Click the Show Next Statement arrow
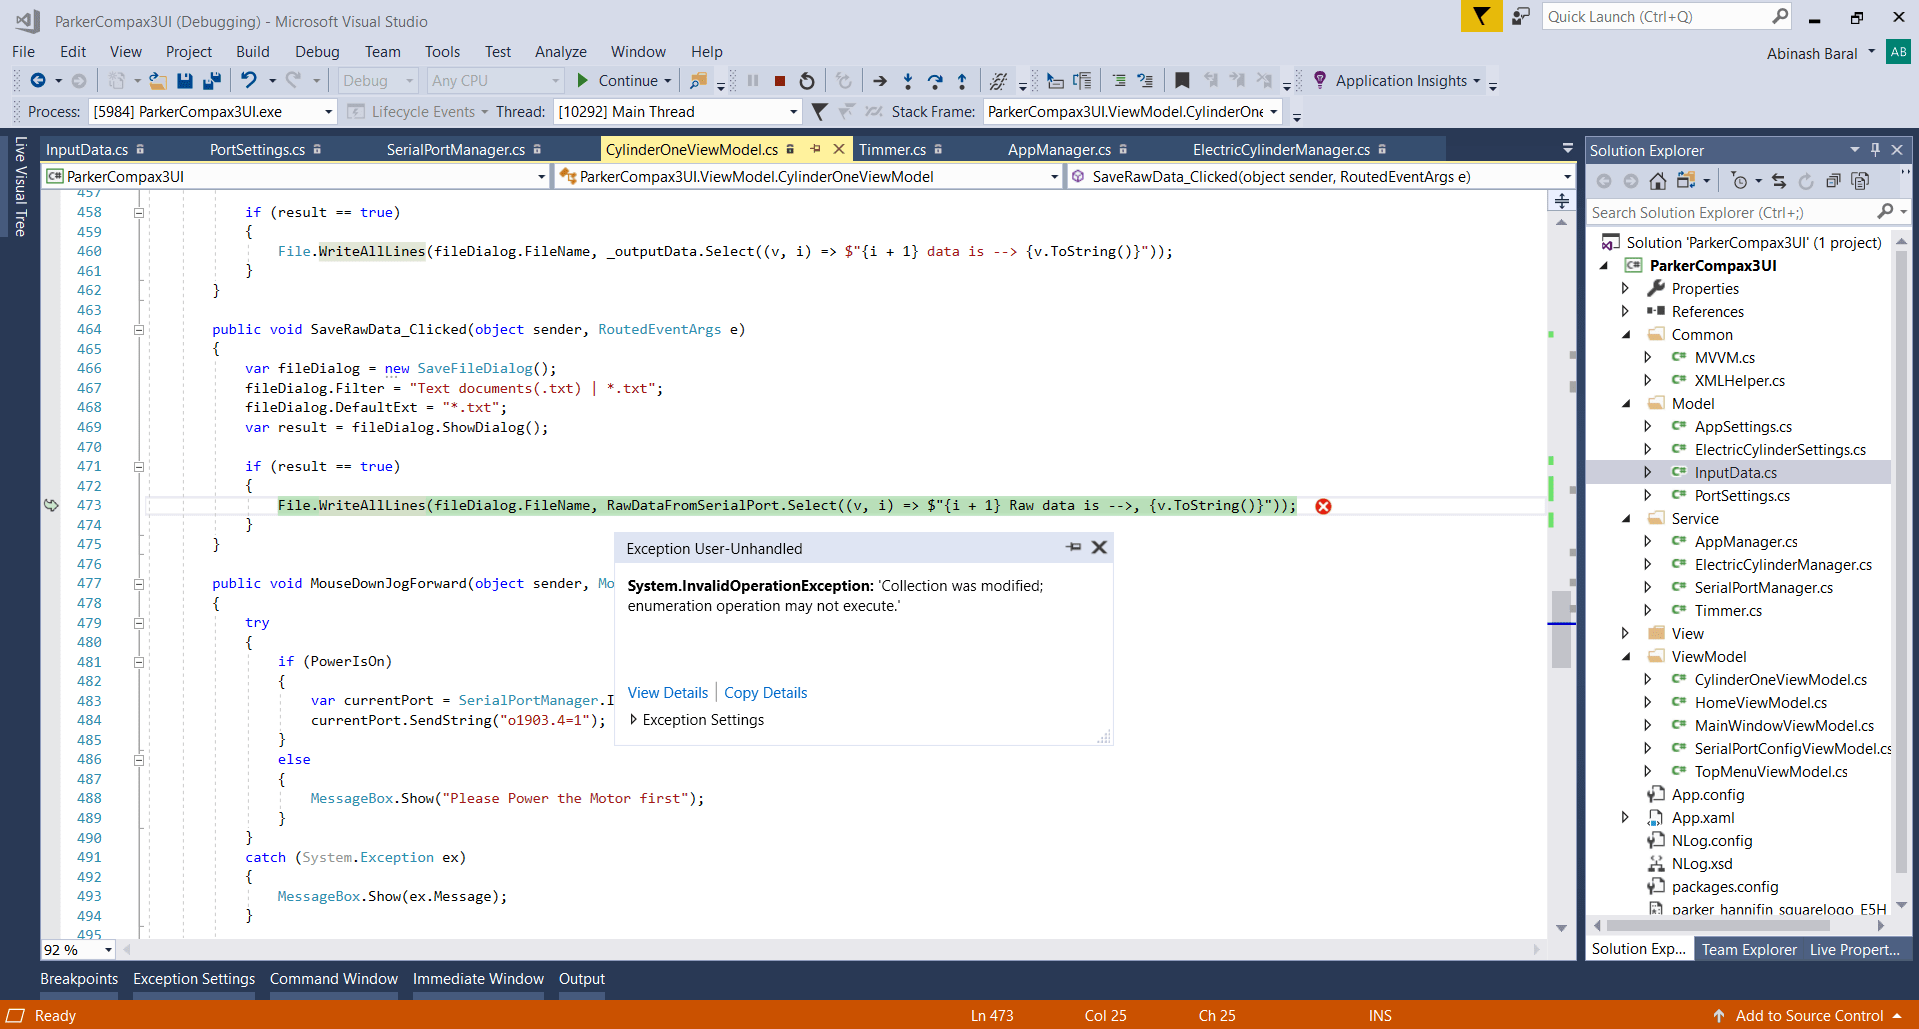Image resolution: width=1919 pixels, height=1029 pixels. click(880, 81)
